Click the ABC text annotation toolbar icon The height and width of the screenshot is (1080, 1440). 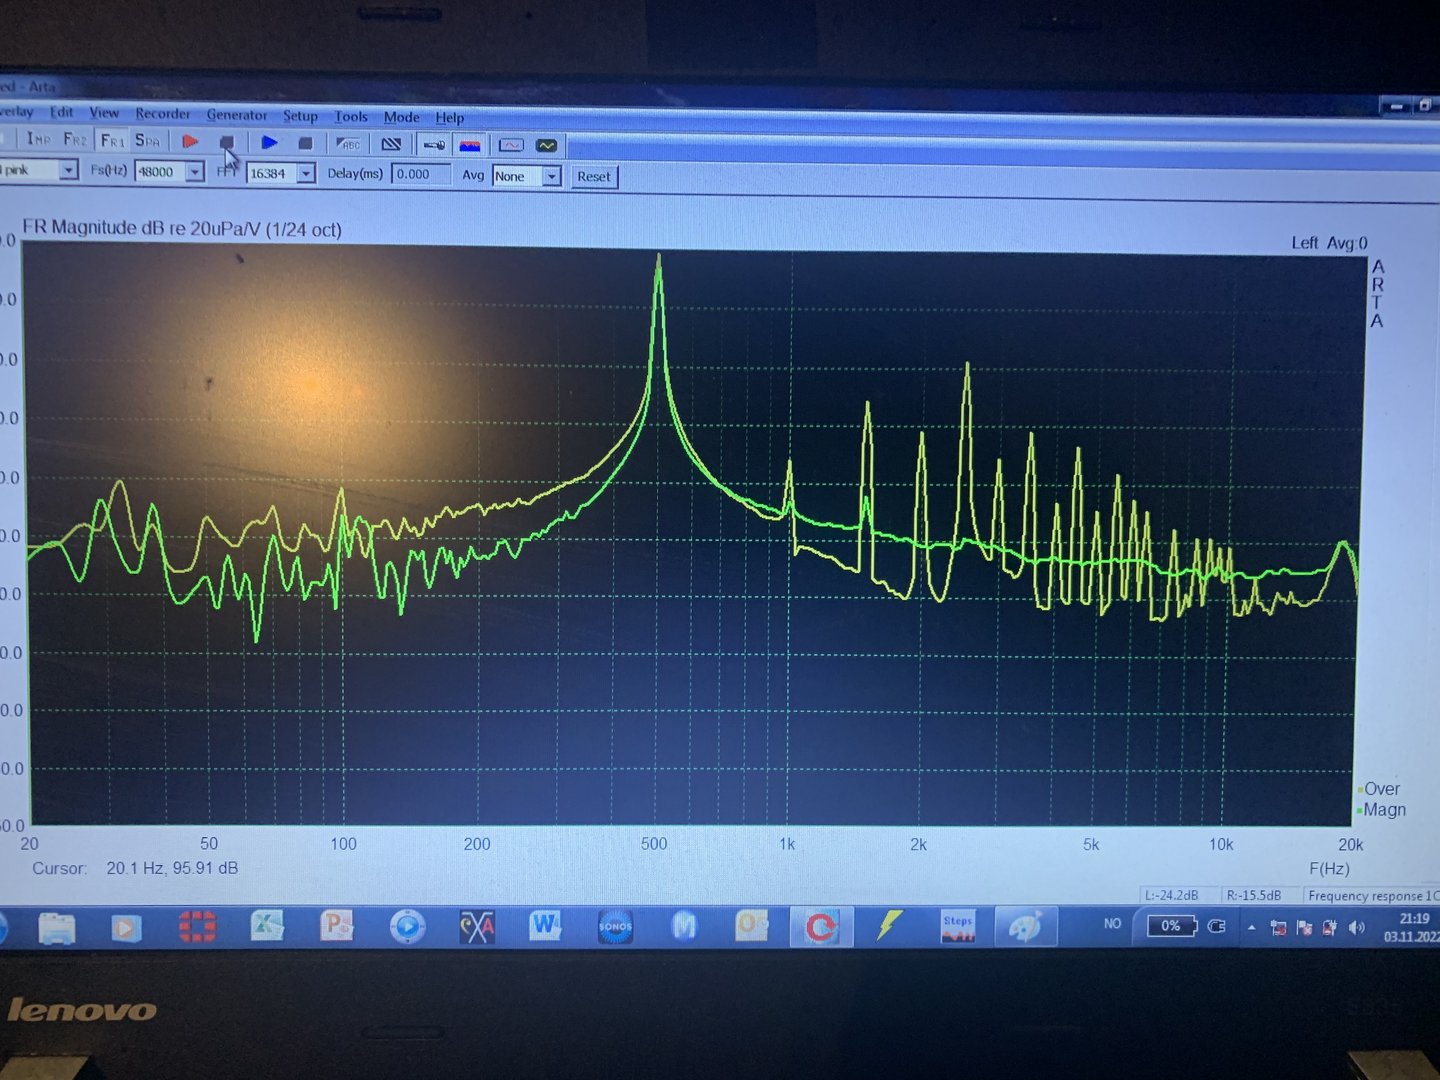[x=348, y=144]
